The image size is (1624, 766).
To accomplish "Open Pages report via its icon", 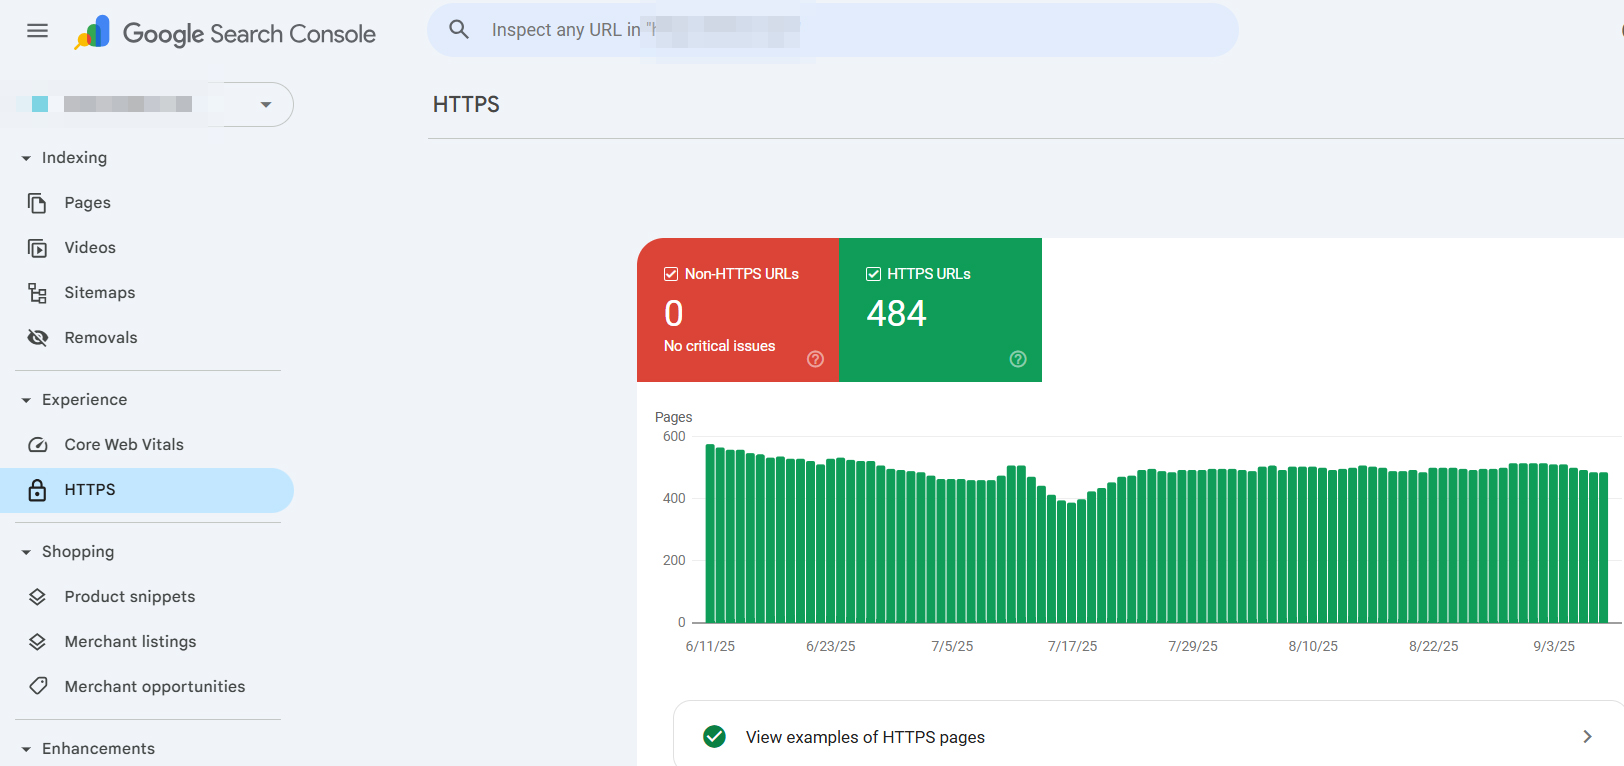I will pyautogui.click(x=37, y=203).
